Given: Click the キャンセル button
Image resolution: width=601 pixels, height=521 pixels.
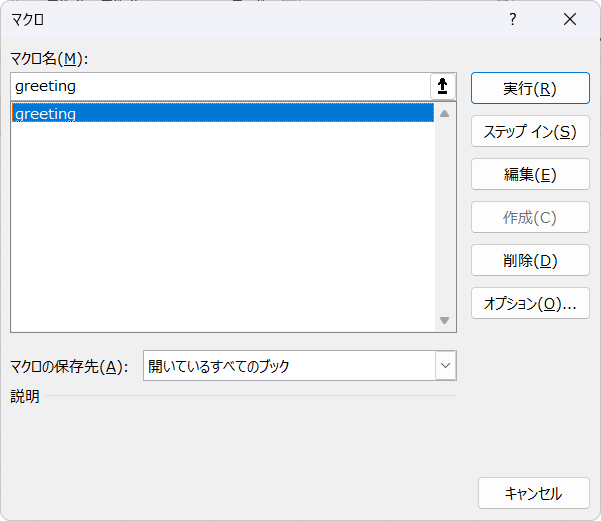Looking at the screenshot, I should click(x=534, y=493).
